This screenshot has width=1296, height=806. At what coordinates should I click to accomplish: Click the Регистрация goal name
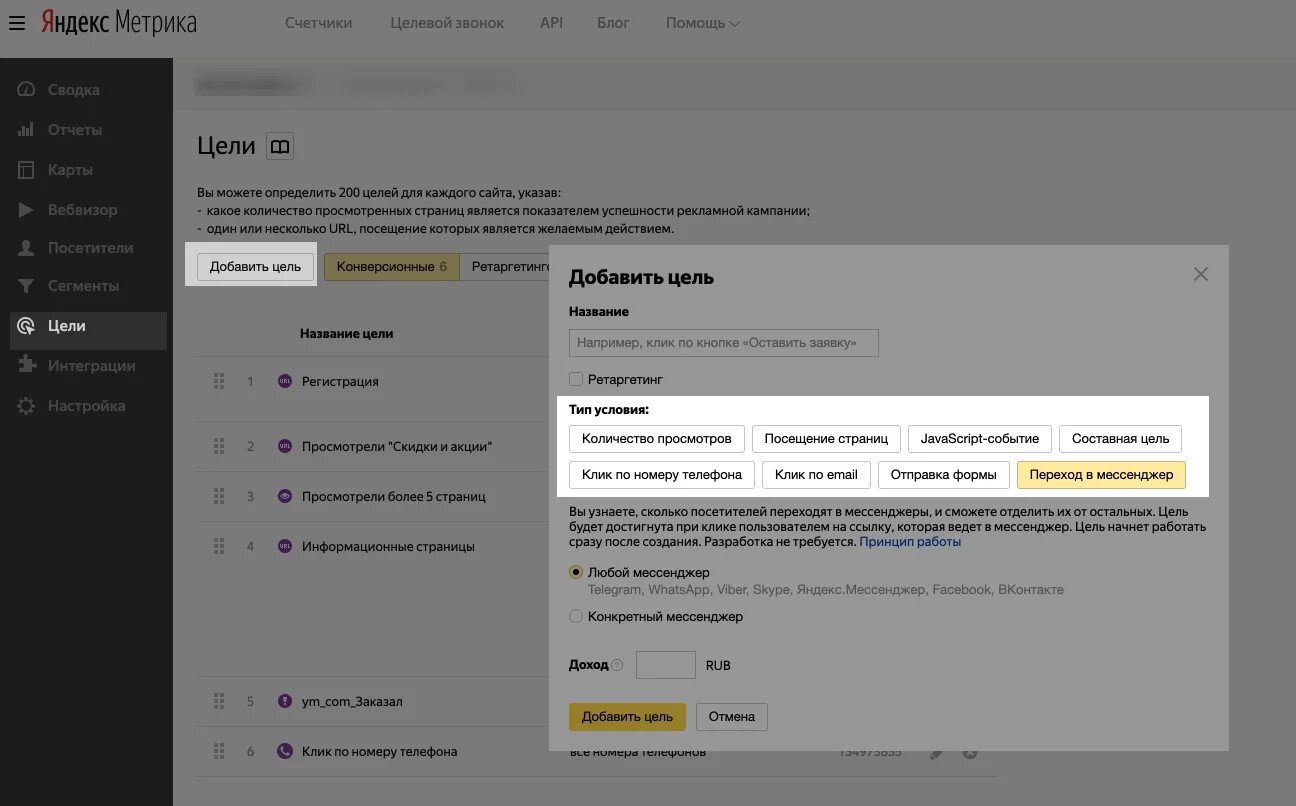click(340, 382)
